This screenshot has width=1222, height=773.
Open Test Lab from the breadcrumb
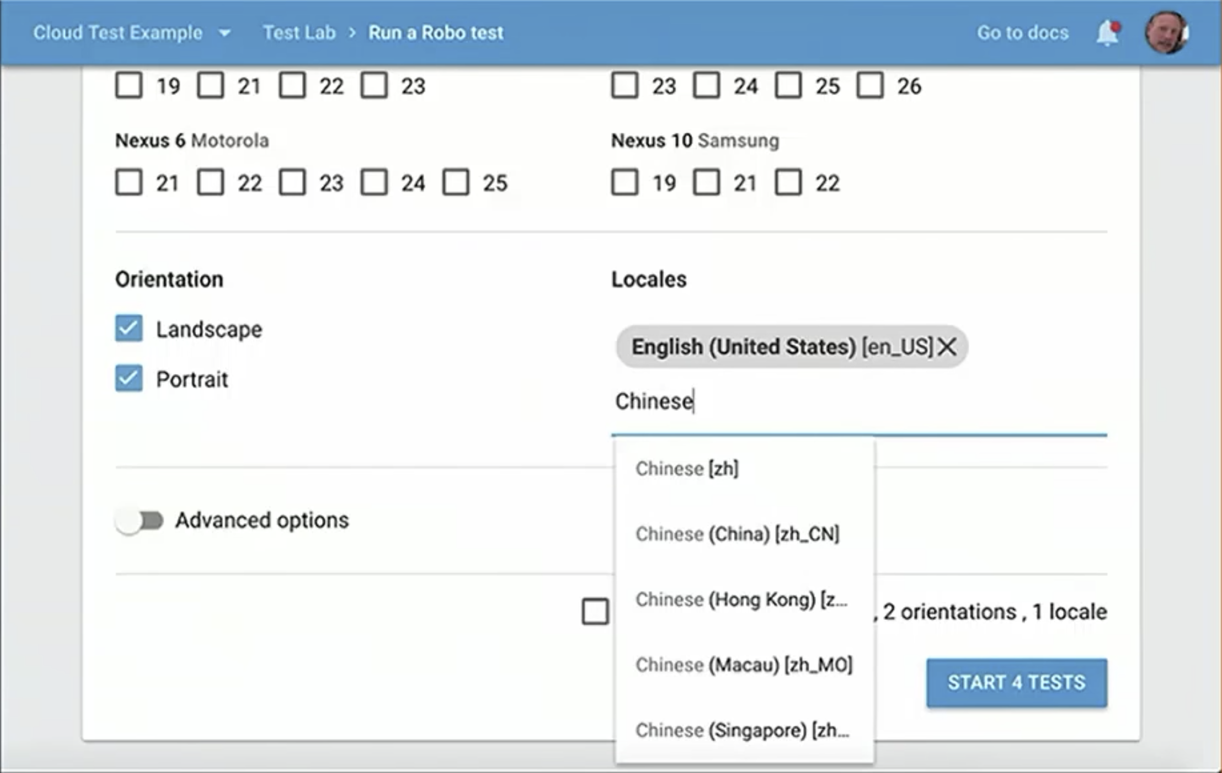(299, 32)
